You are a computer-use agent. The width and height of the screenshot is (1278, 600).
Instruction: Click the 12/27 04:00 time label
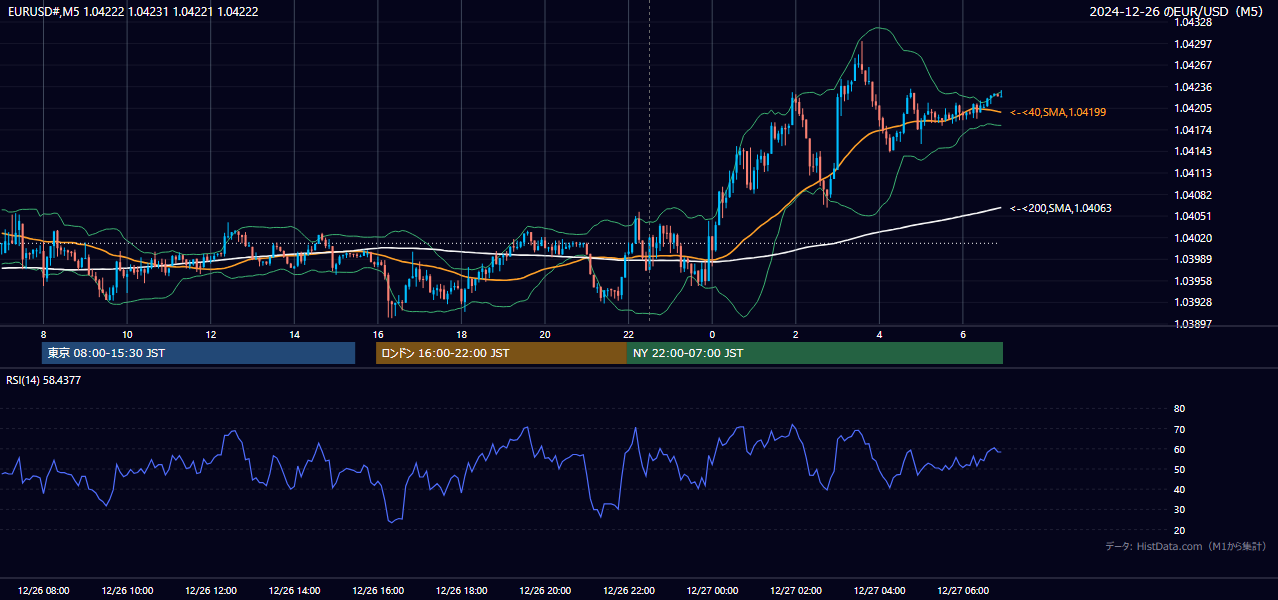pos(879,591)
